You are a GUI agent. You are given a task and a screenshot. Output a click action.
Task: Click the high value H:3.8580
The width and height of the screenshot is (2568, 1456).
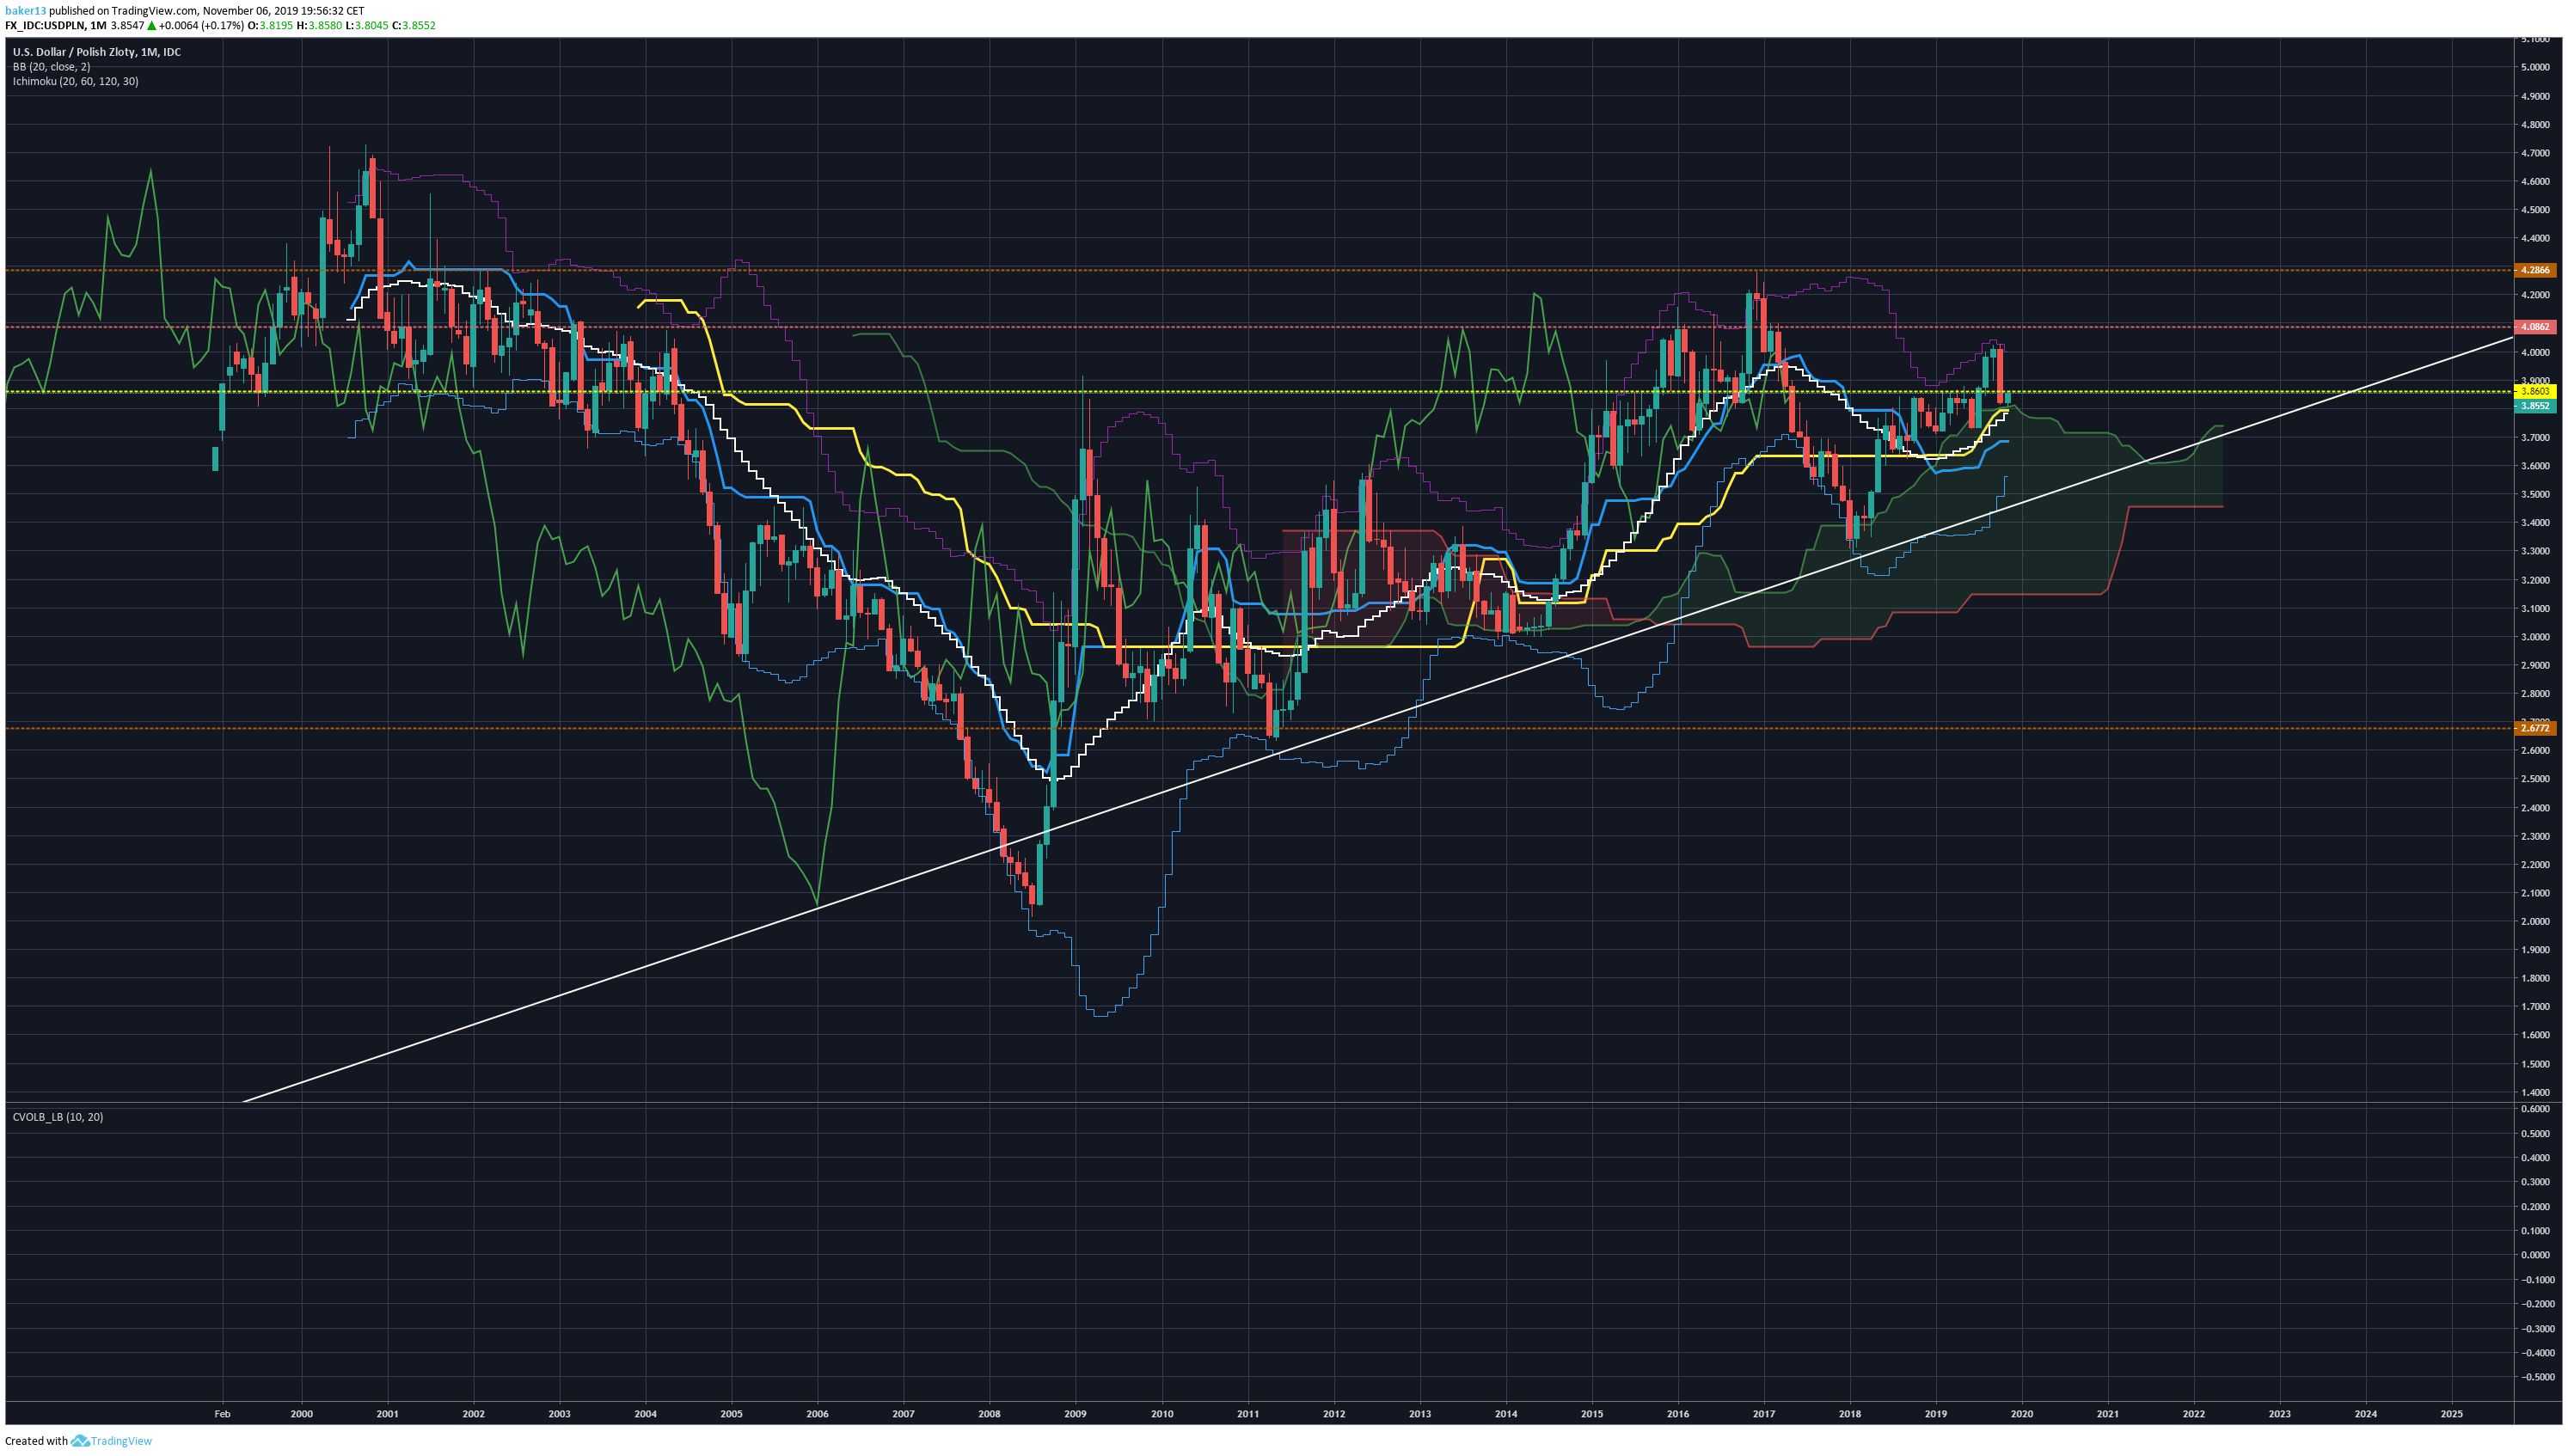point(319,25)
